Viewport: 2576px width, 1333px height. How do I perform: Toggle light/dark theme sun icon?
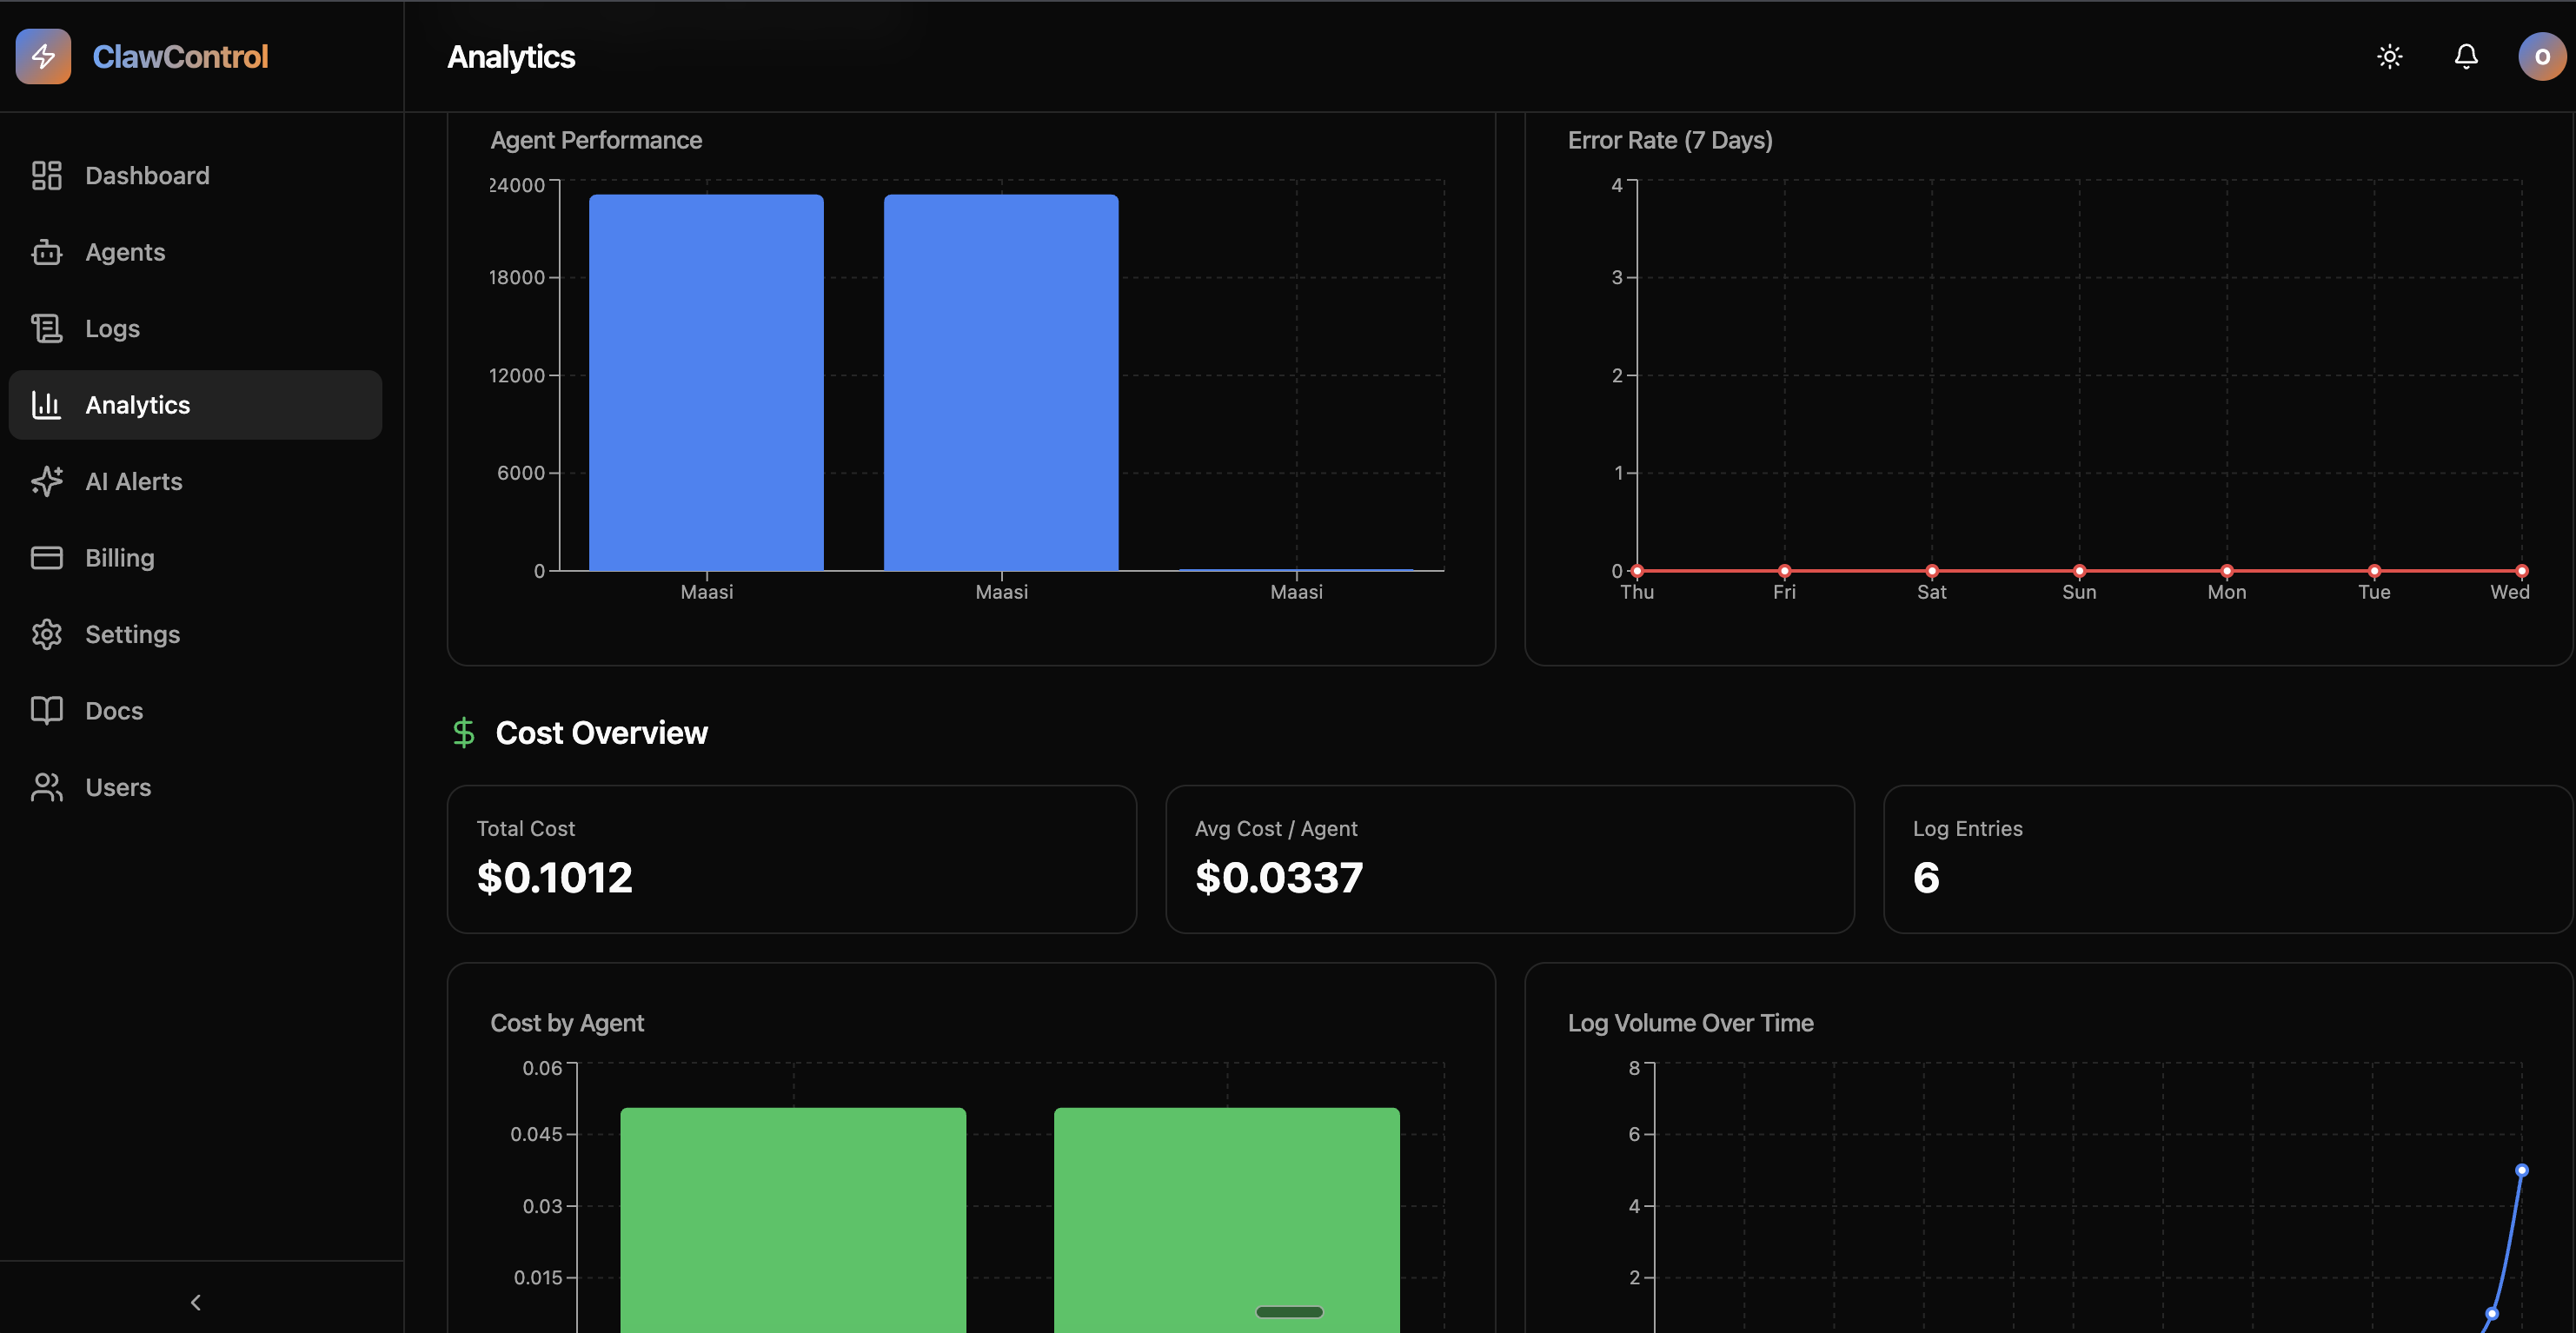(x=2389, y=57)
